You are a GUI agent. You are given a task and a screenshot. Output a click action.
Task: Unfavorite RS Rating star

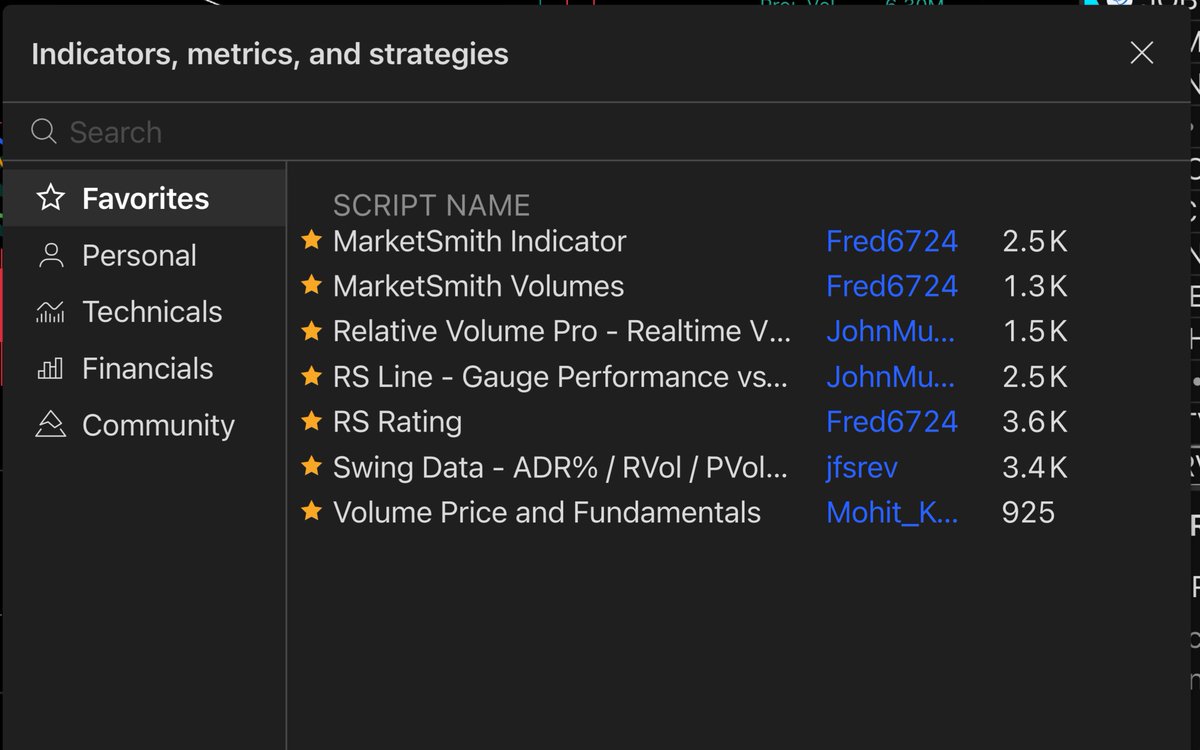click(x=312, y=421)
